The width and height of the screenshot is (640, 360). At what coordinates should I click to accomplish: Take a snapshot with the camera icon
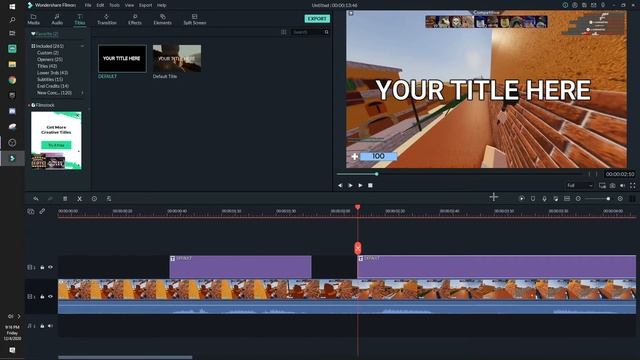(x=613, y=185)
